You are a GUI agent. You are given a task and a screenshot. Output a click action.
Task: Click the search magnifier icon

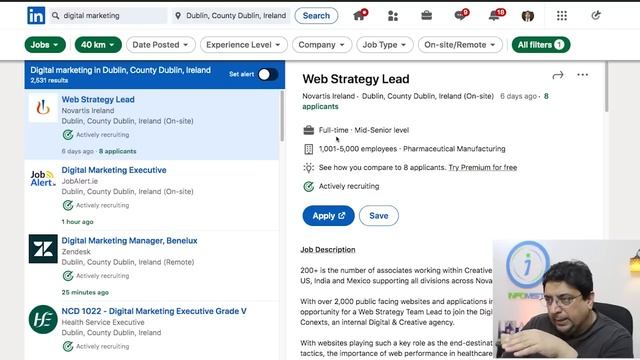click(56, 16)
